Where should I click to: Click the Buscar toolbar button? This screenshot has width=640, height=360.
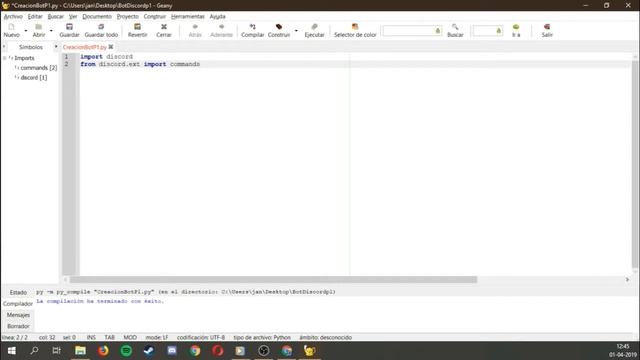pyautogui.click(x=455, y=31)
